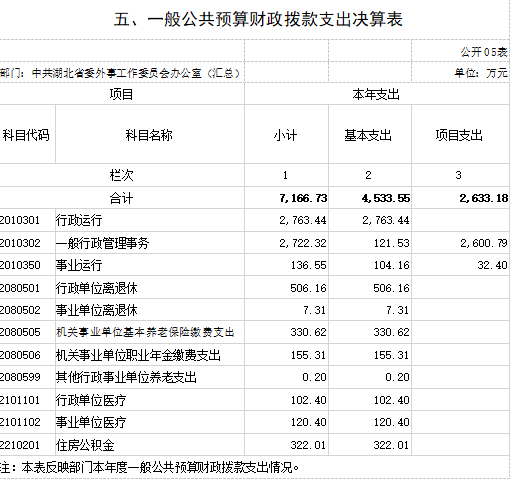Click the 基本支出 column header

pyautogui.click(x=370, y=135)
